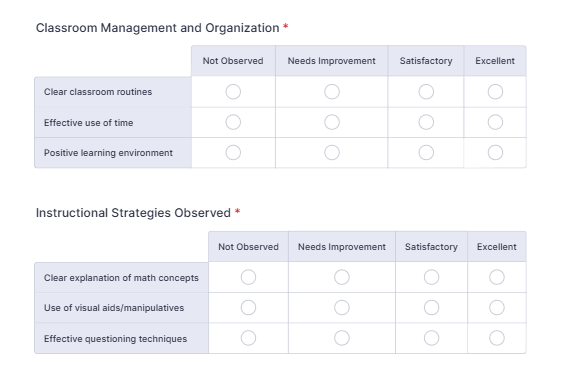Mark Use of visual aids/manipulatives Needs Improvement
The image size is (564, 373).
pyautogui.click(x=342, y=308)
